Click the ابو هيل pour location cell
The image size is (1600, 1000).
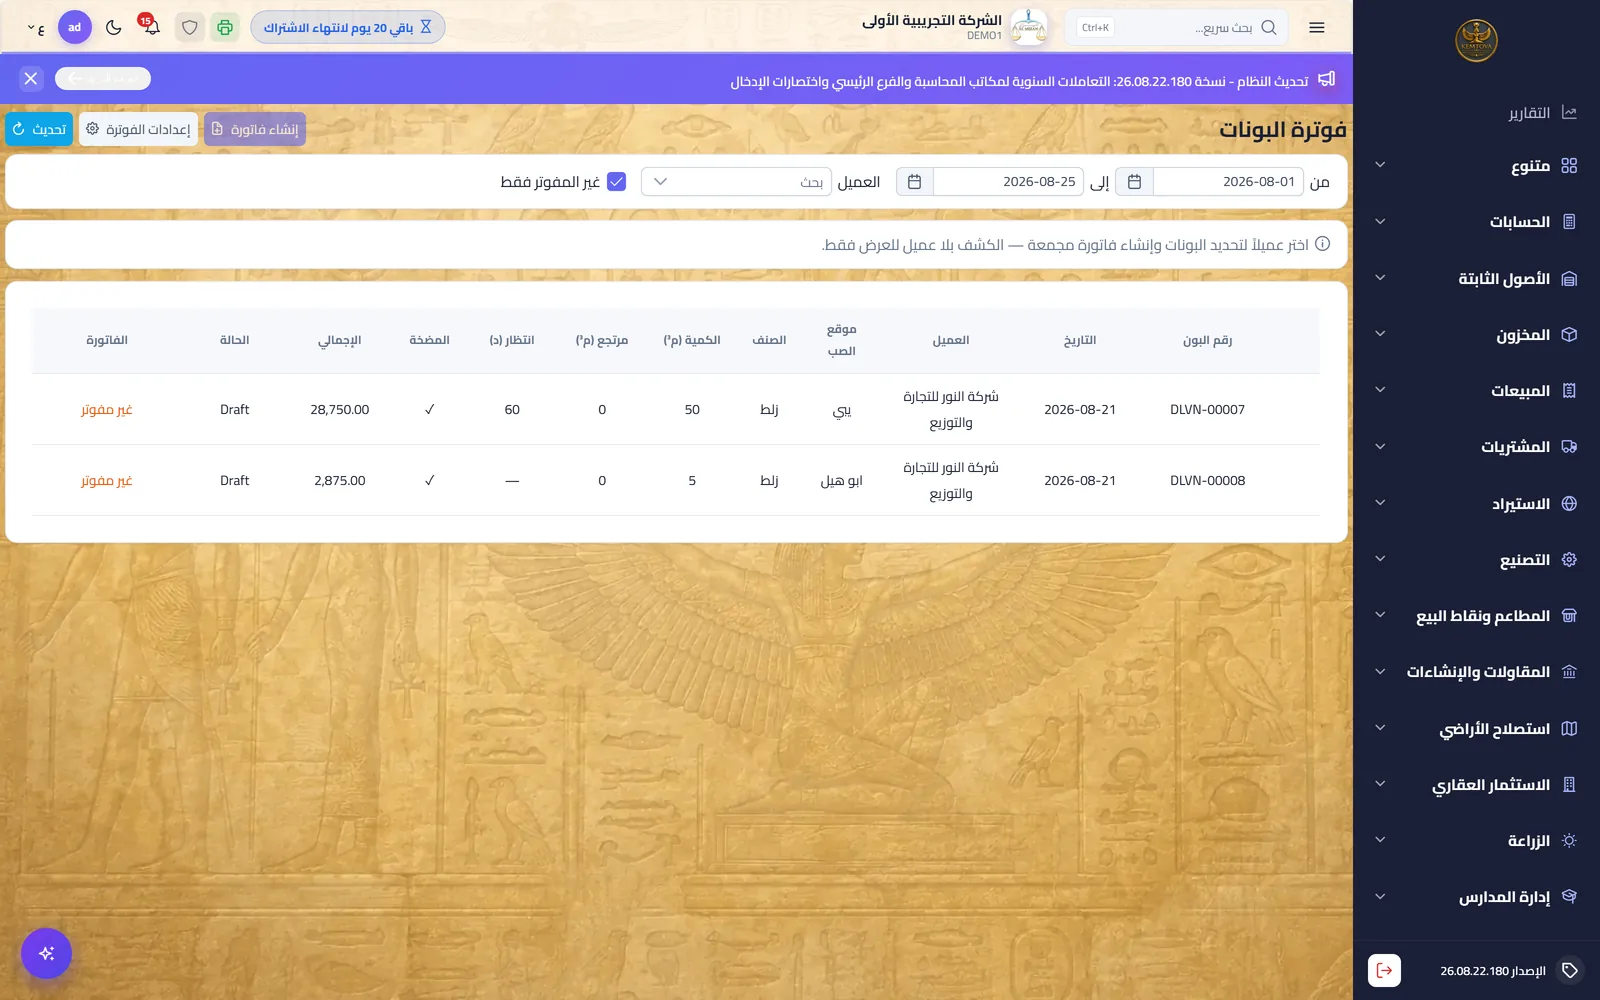click(841, 481)
